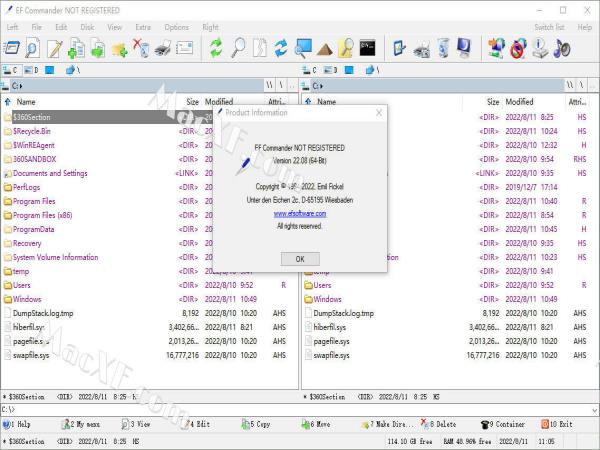Click the copy files green-plus toolbar icon
Viewport: 600px width, 450px height.
click(x=76, y=49)
